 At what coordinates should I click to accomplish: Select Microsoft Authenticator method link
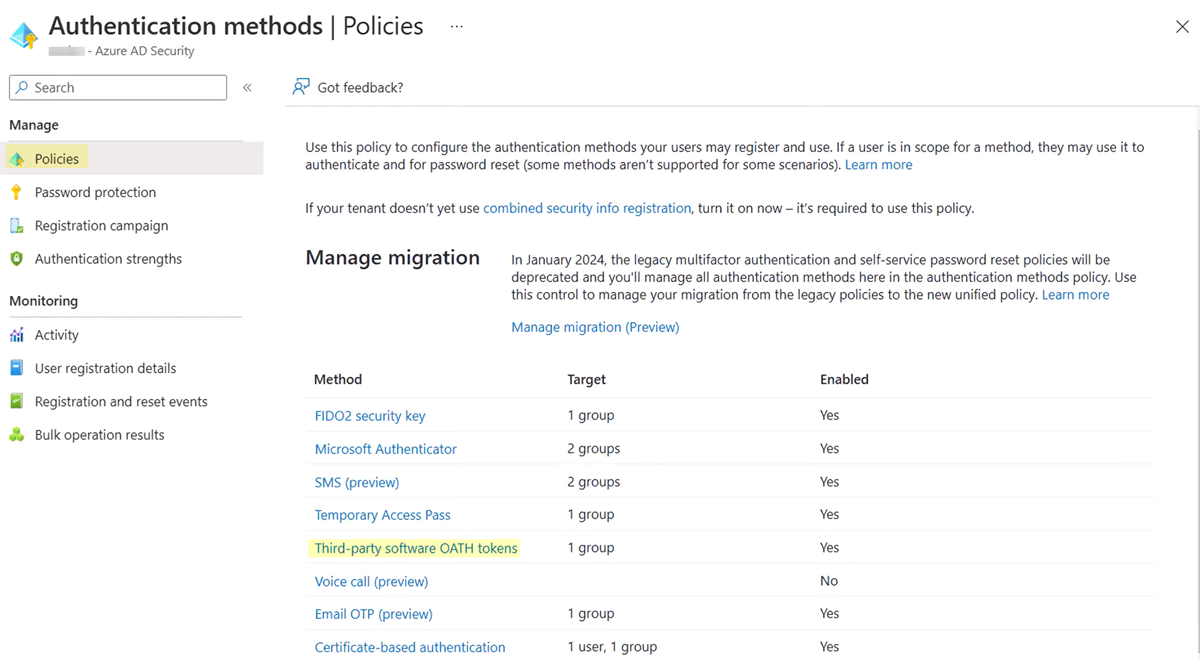click(385, 449)
